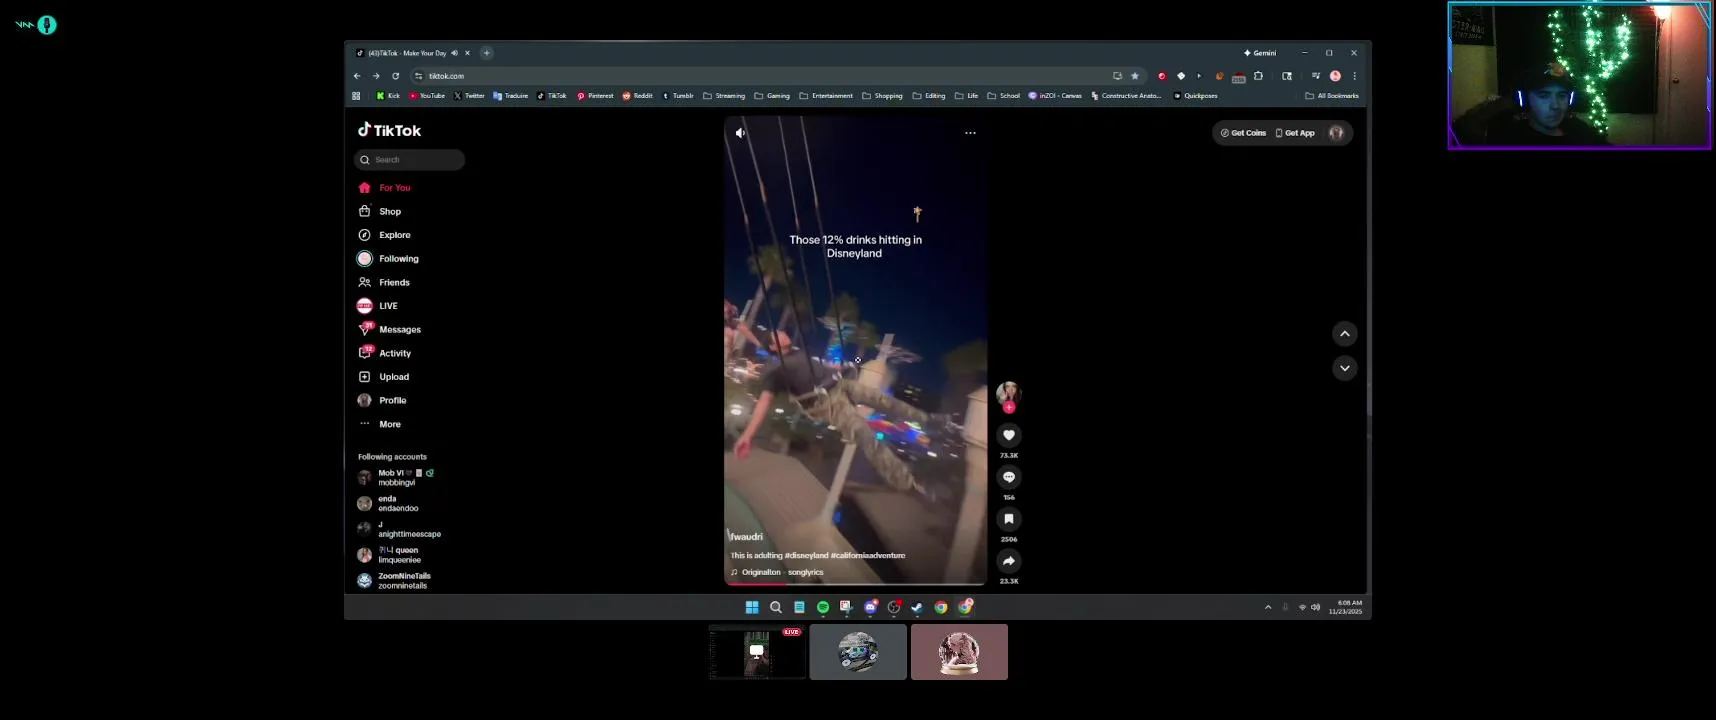
Task: Click the #californiaadventure hashtag
Action: point(868,555)
